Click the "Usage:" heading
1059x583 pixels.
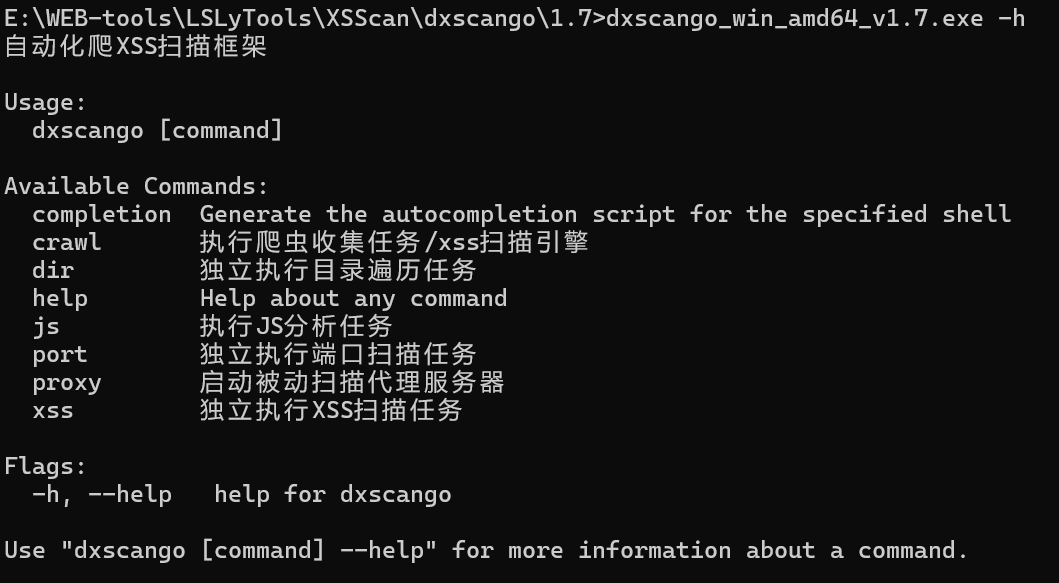pos(46,102)
